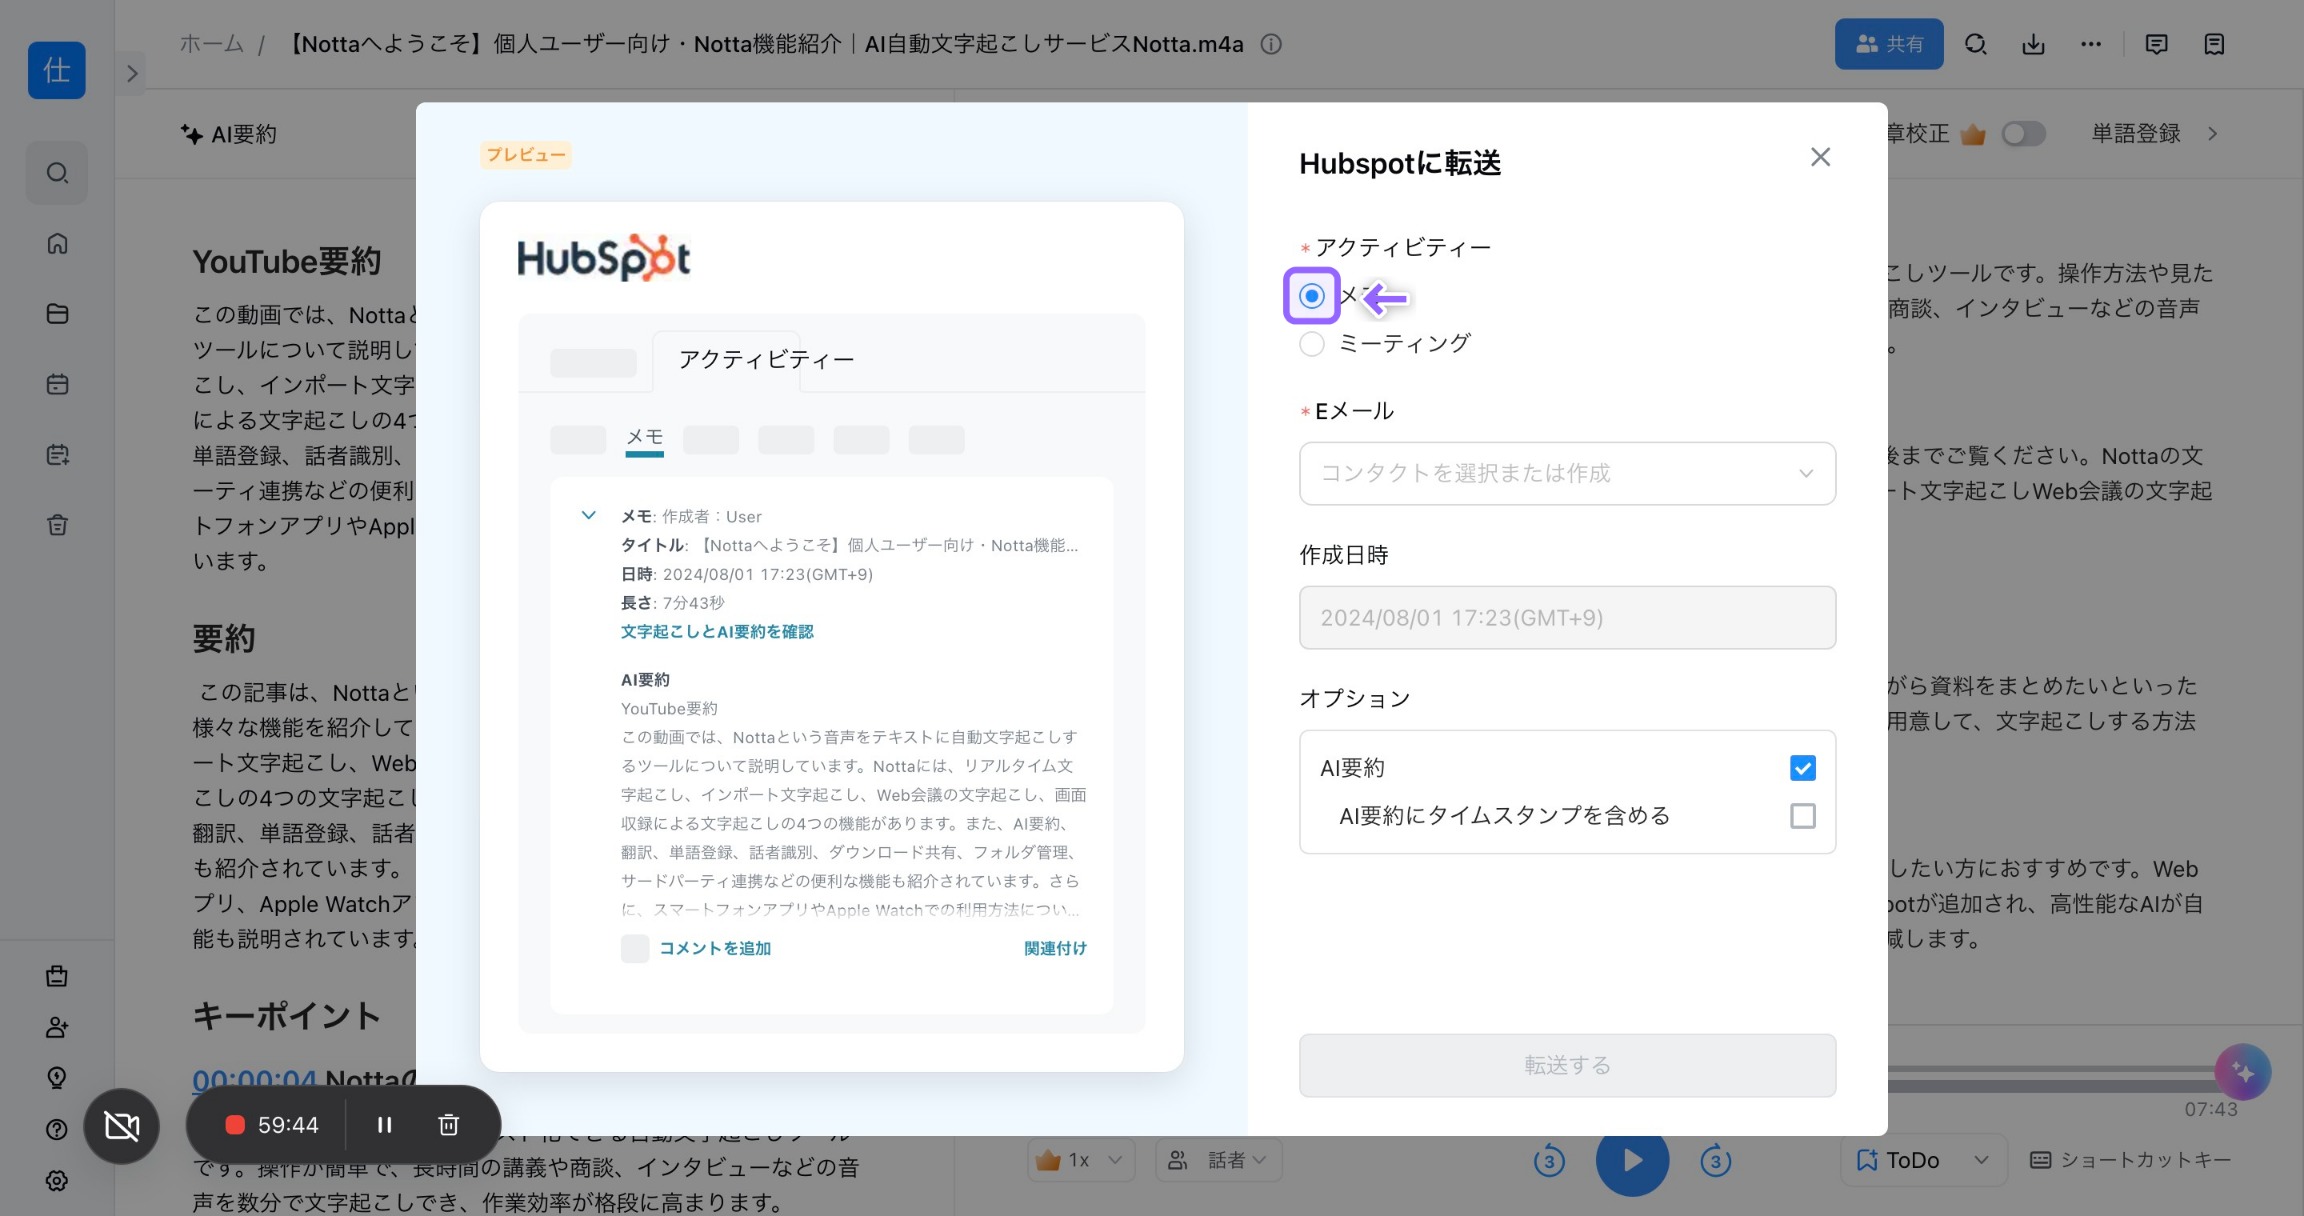Close the Hubspotに転送 dialog
The height and width of the screenshot is (1216, 2304).
coord(1820,157)
